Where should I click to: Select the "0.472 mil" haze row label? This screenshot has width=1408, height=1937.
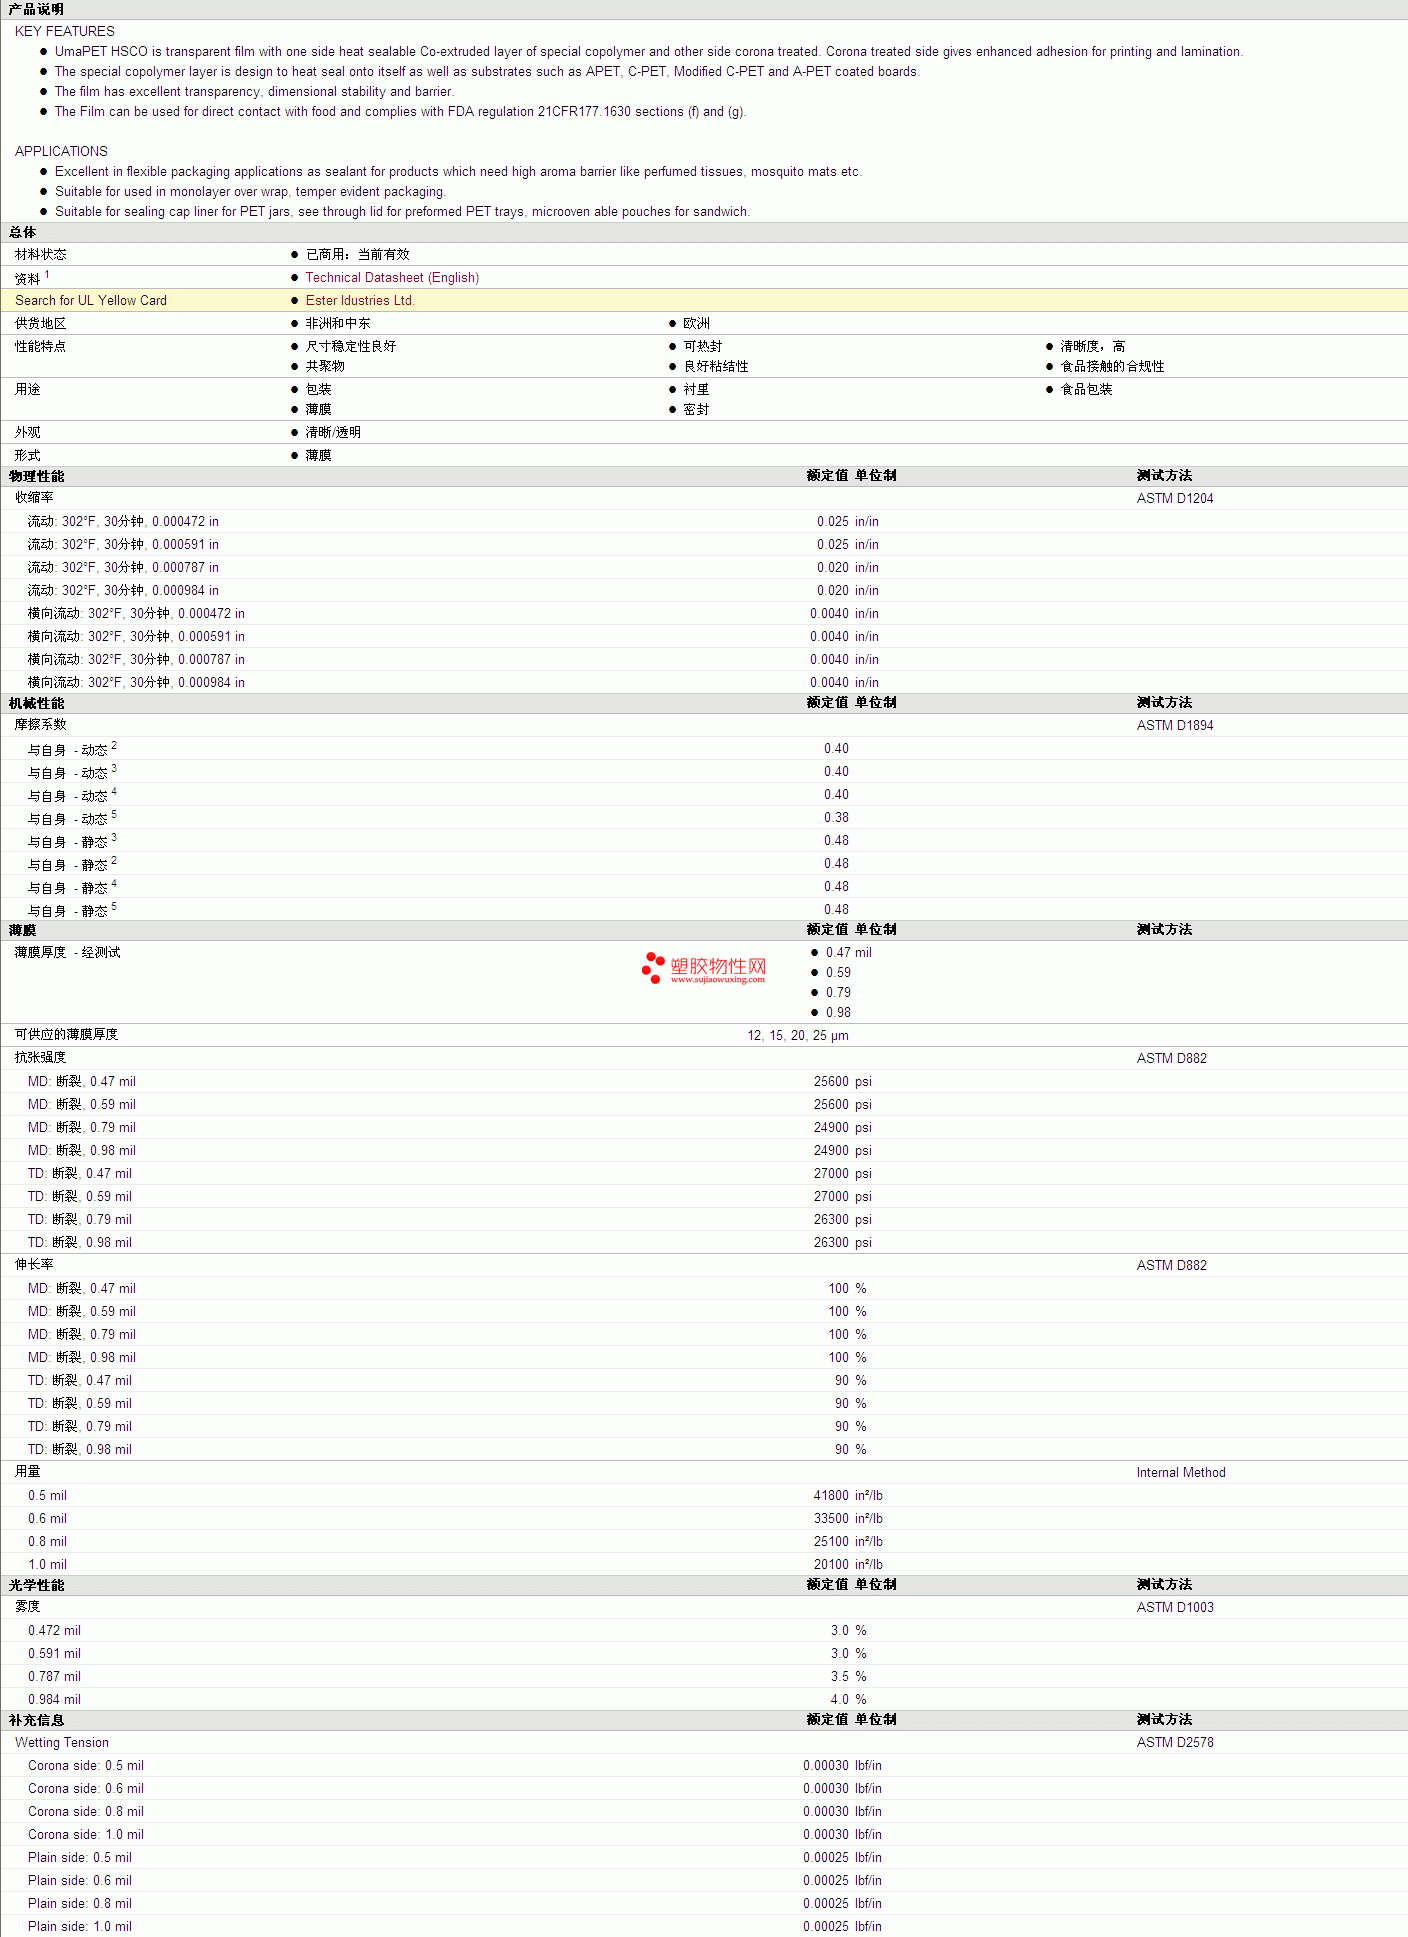coord(54,1631)
